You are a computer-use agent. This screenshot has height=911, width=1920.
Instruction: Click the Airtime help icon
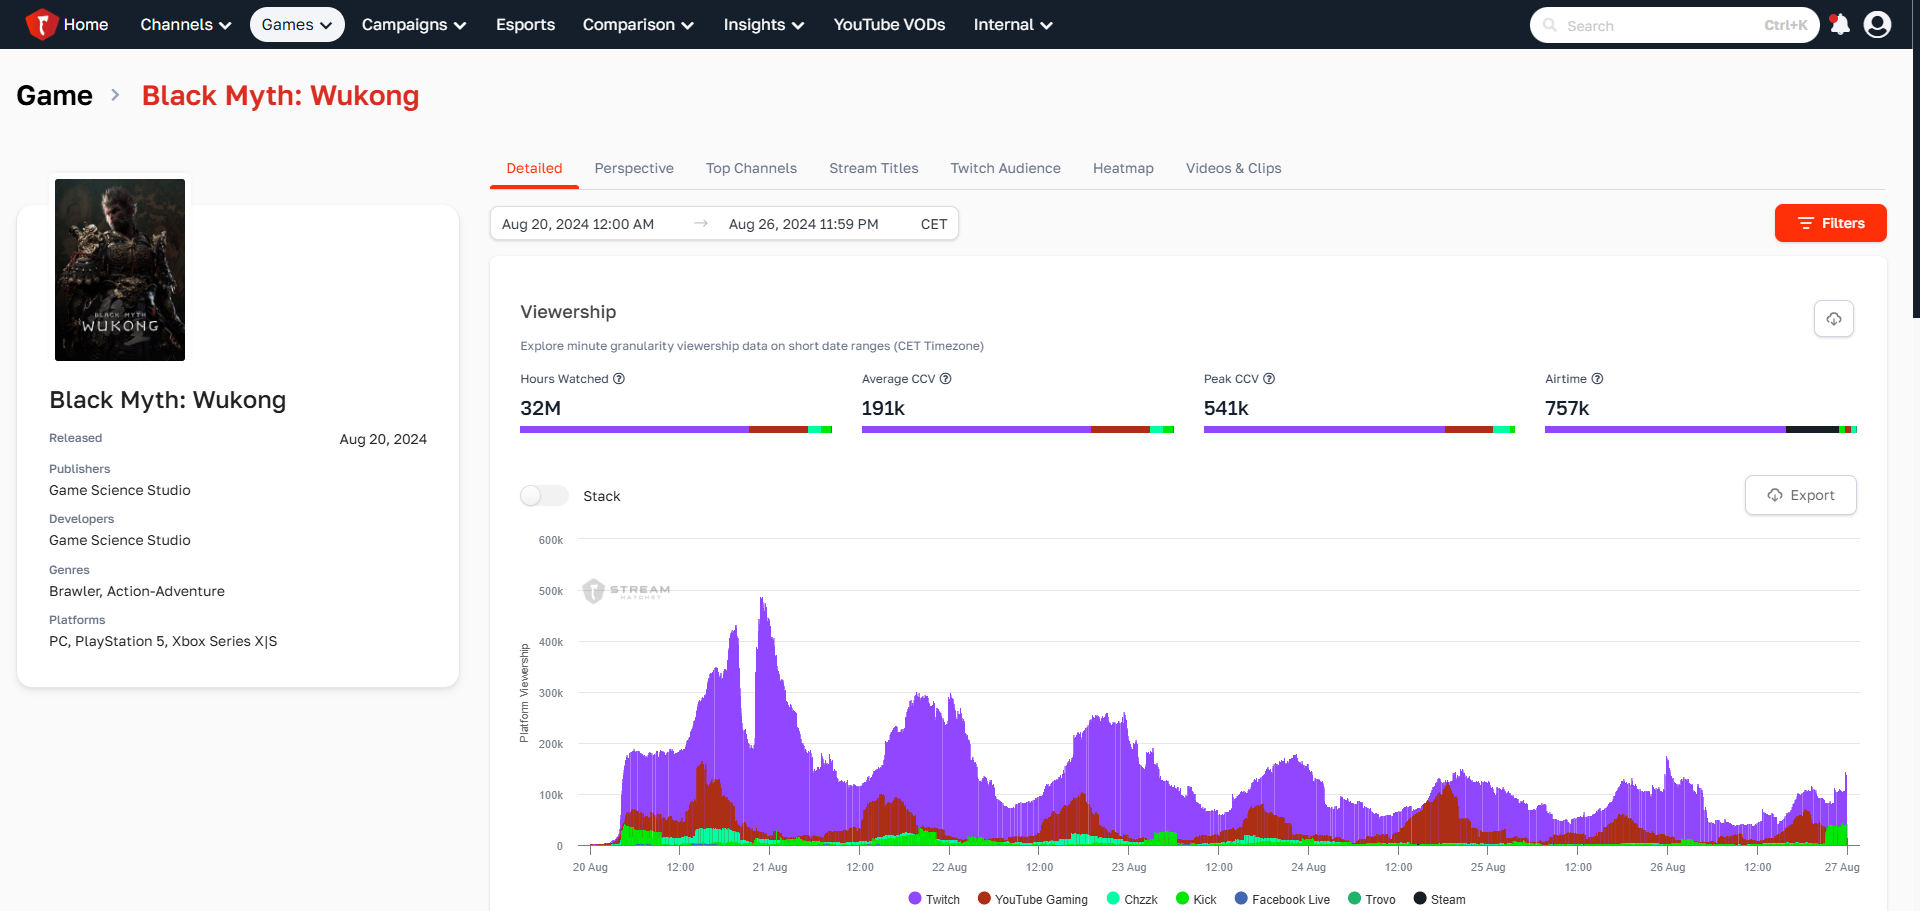pos(1597,379)
